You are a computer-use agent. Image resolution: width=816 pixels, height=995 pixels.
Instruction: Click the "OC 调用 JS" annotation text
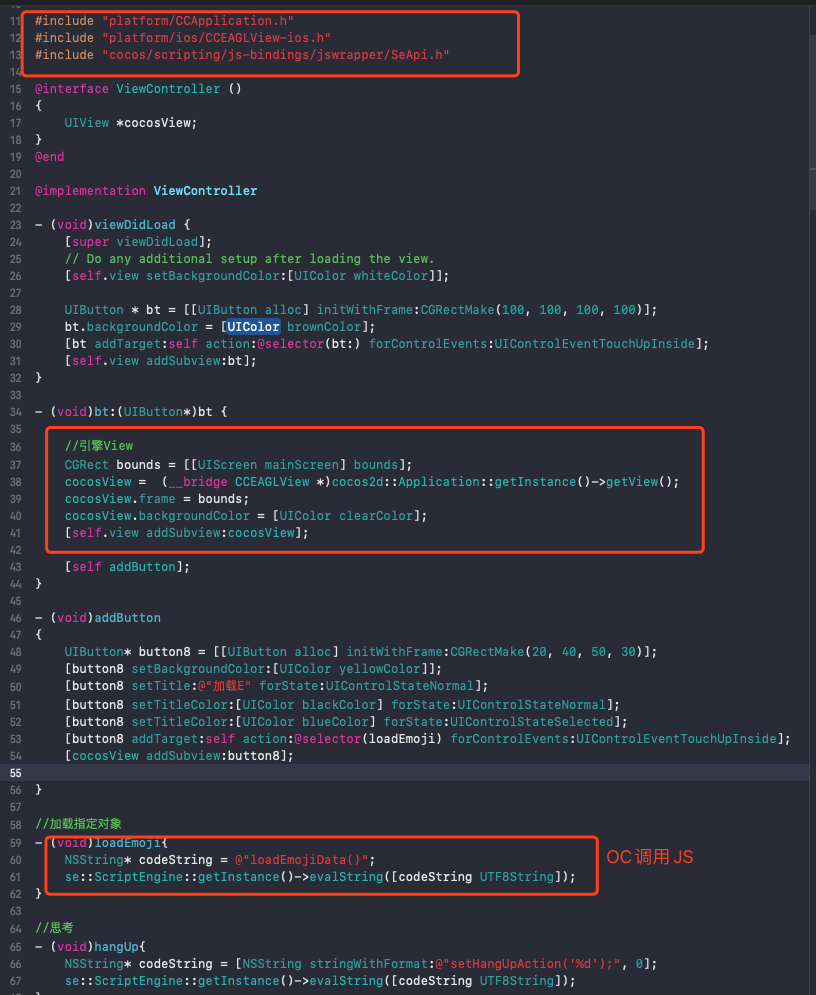(x=648, y=856)
